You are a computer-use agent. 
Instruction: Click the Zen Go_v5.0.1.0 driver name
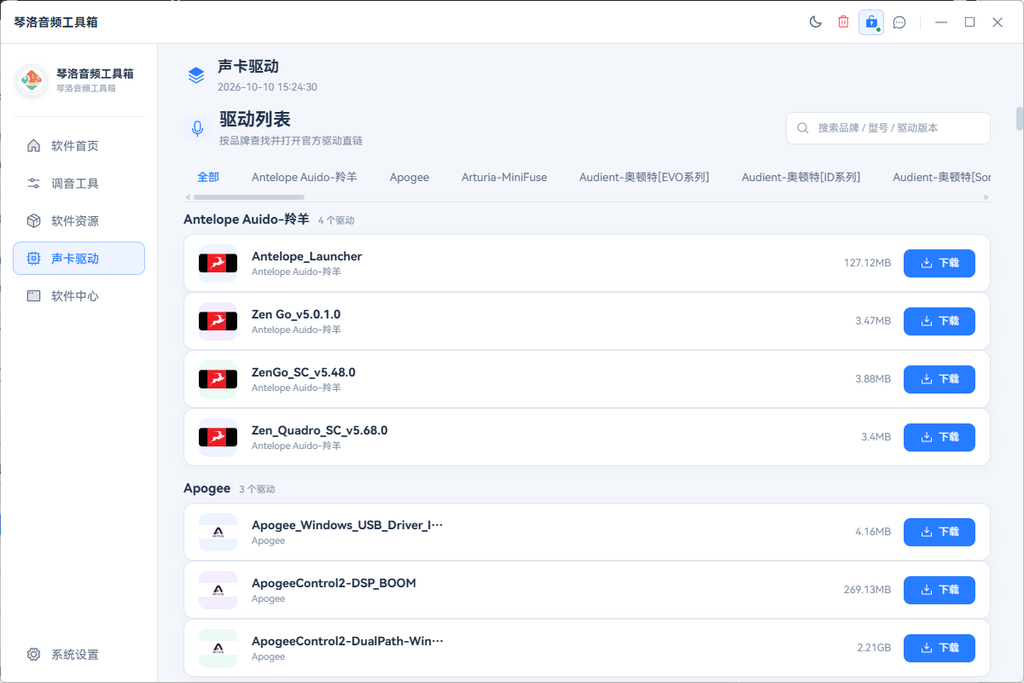coord(296,315)
